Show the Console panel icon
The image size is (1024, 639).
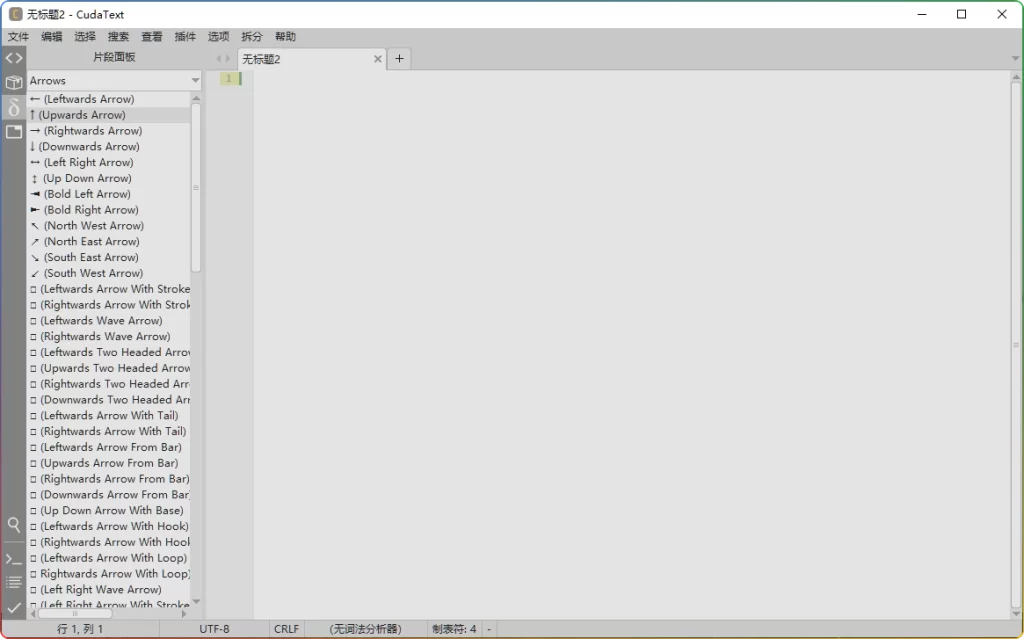14,559
